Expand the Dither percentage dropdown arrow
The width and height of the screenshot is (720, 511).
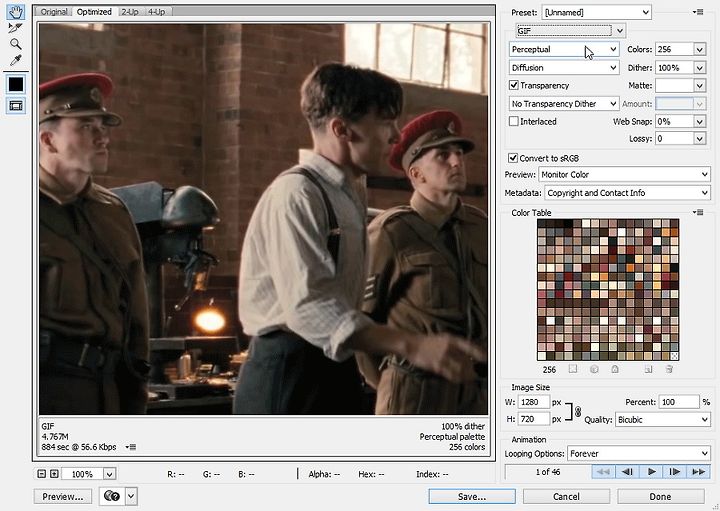click(699, 67)
